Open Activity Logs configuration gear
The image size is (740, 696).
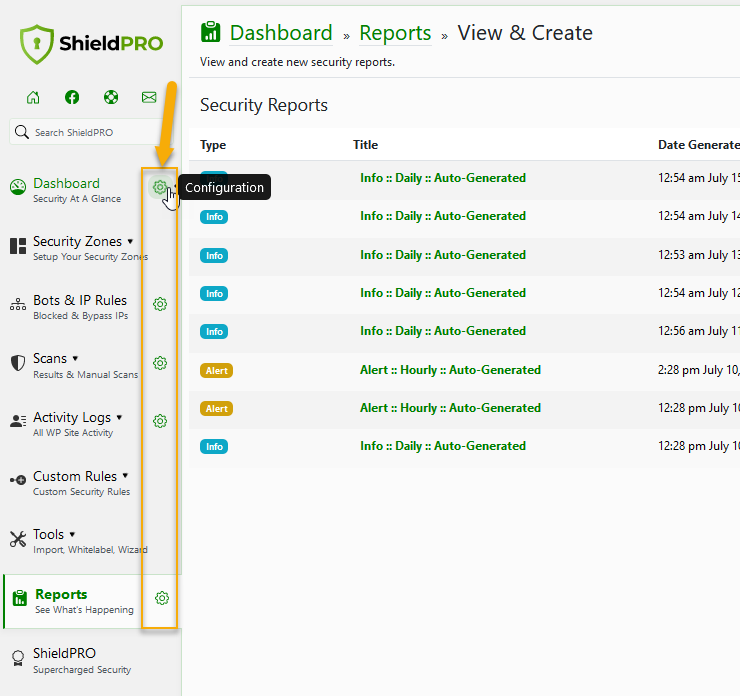tap(160, 421)
